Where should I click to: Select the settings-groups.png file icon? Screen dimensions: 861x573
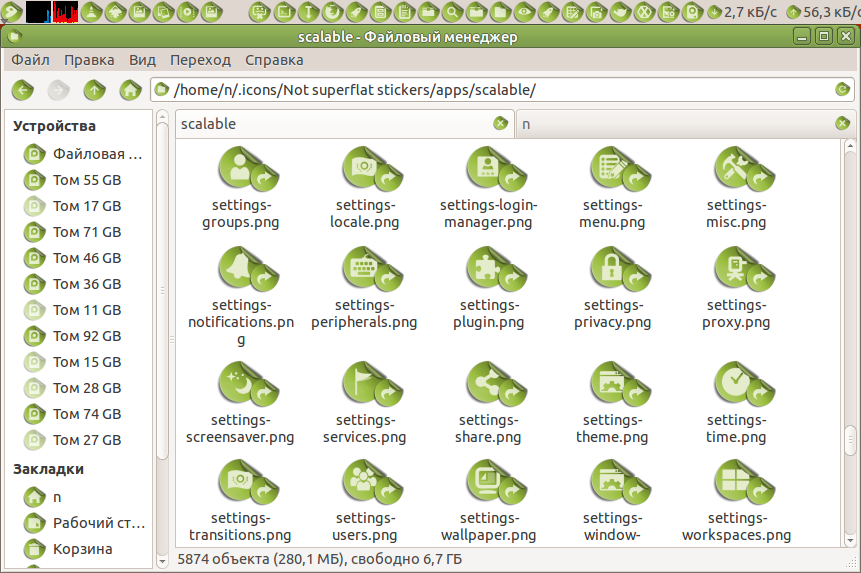click(x=247, y=168)
